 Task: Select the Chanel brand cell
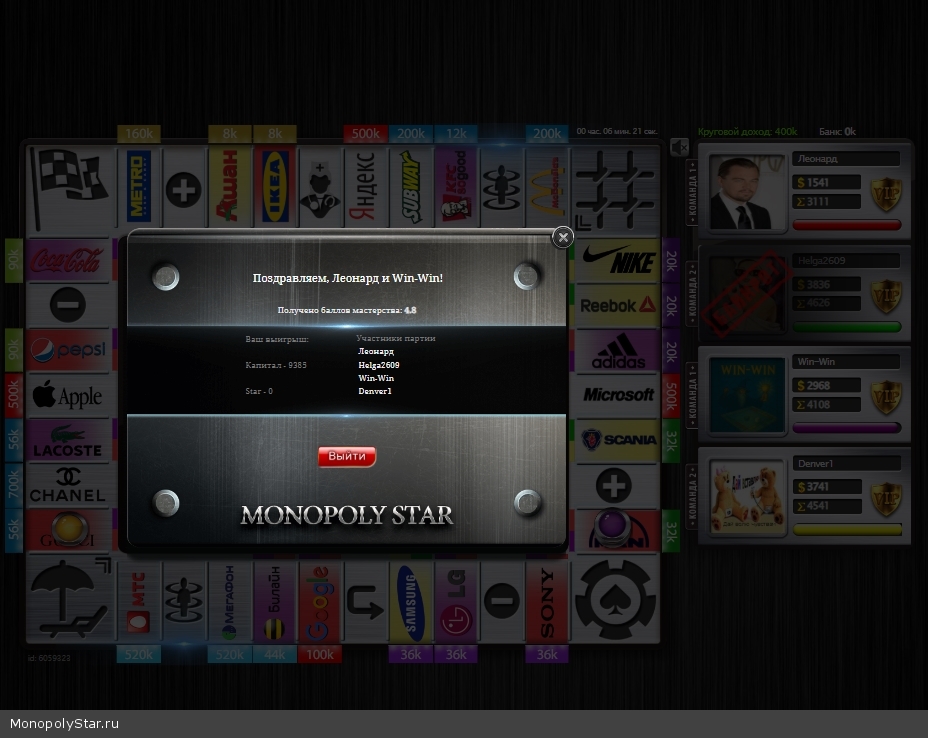coord(68,486)
